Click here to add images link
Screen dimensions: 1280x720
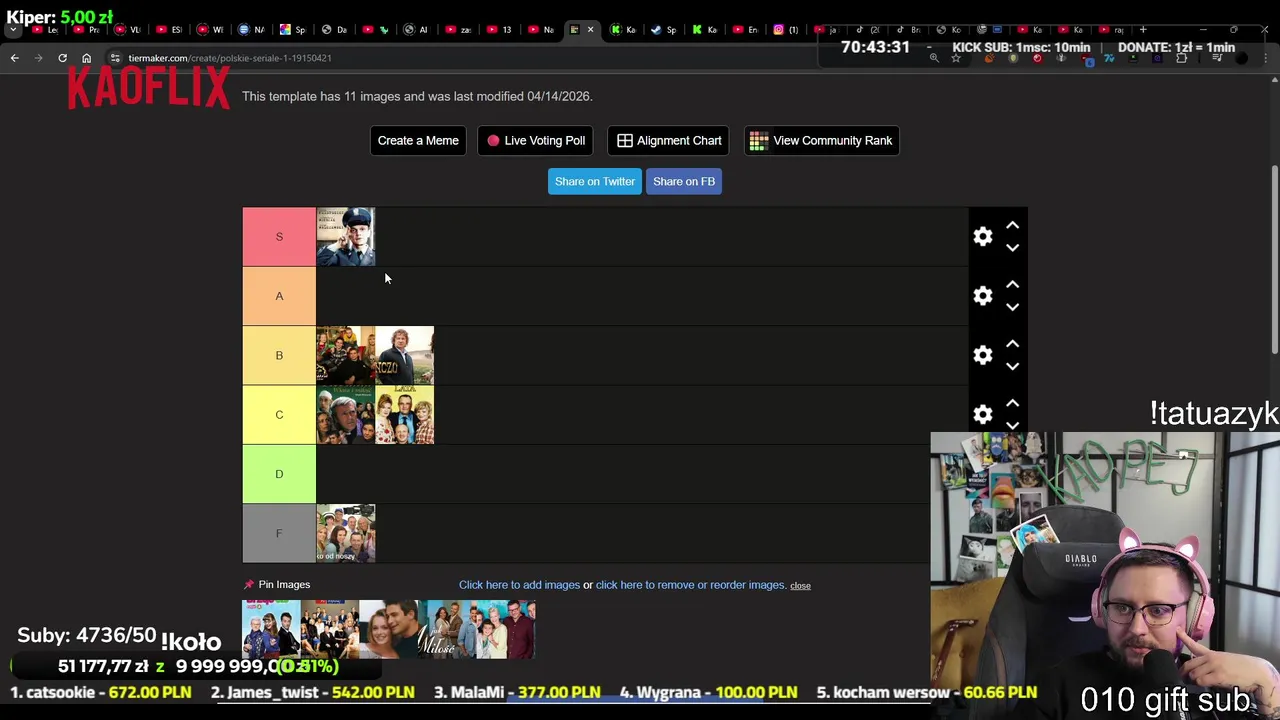click(519, 585)
